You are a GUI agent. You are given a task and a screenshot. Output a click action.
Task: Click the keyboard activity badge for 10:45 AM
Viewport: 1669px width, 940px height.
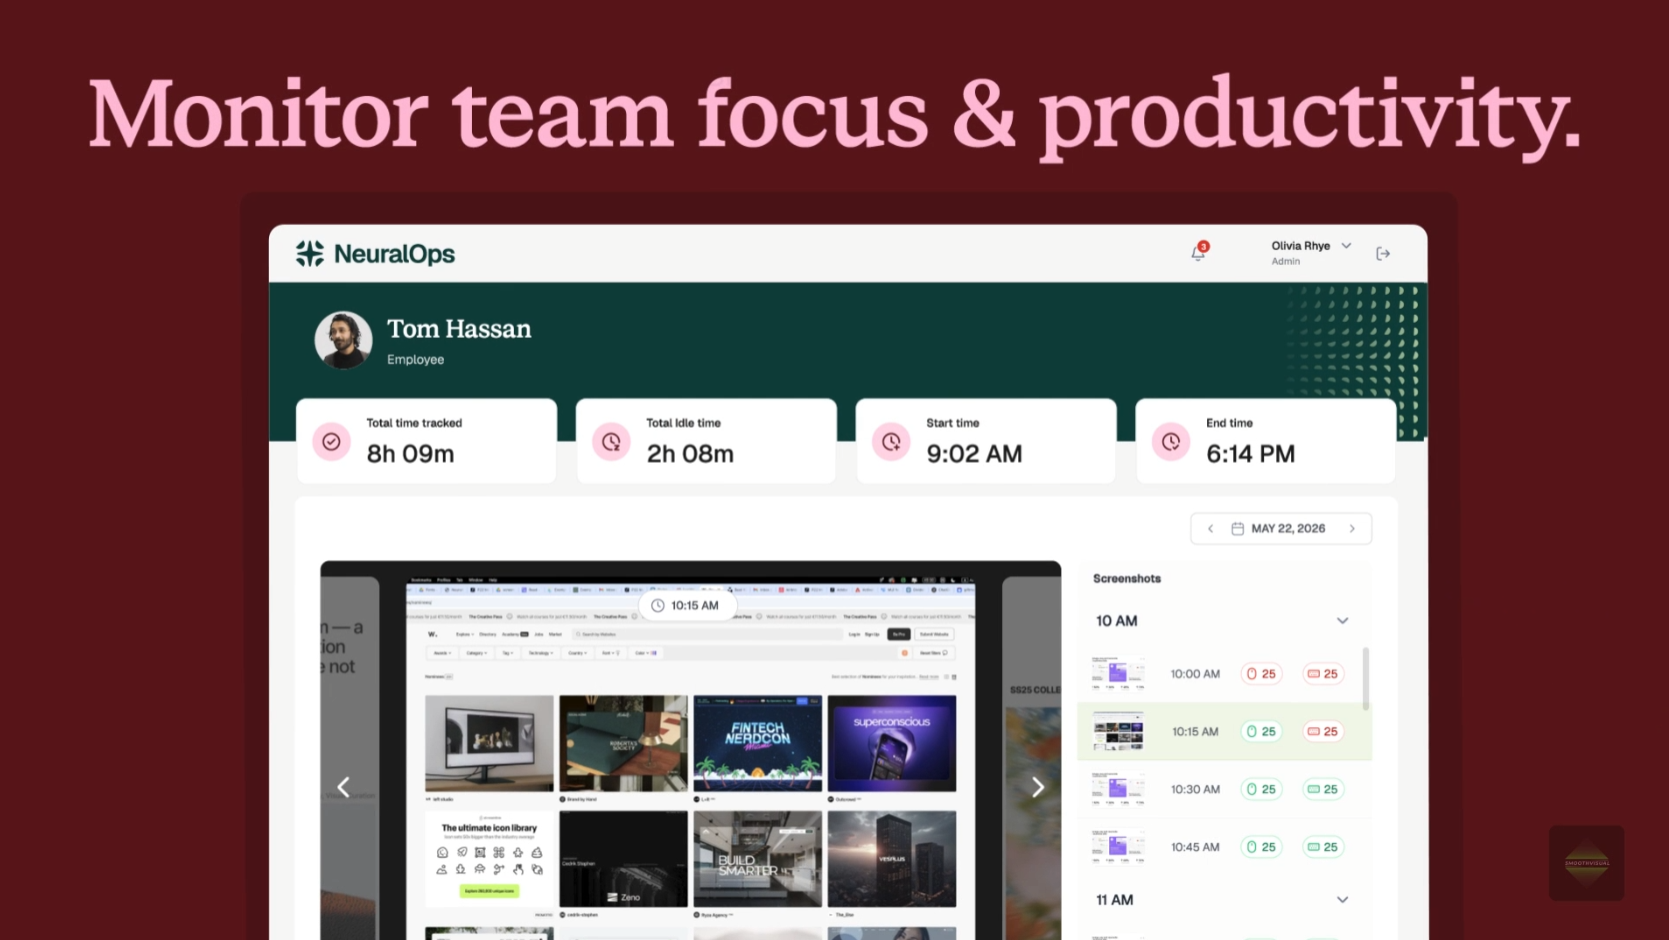coord(1322,848)
